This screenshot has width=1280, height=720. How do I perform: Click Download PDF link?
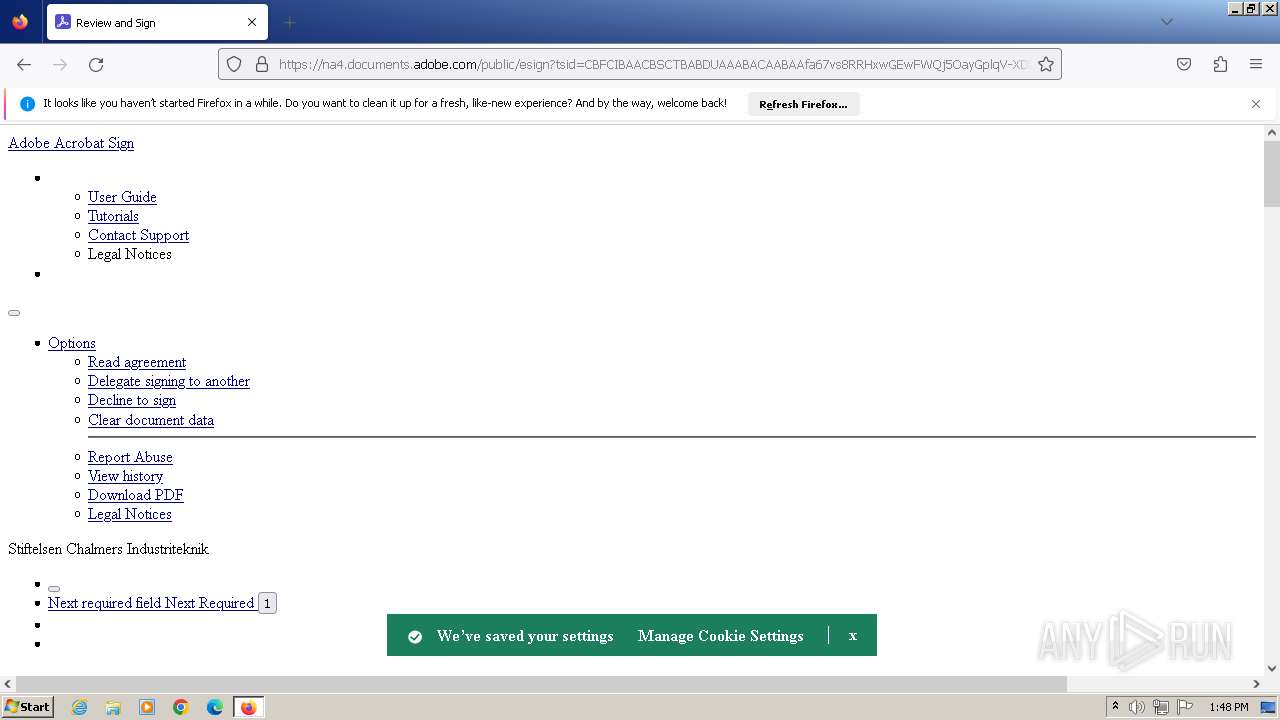coord(136,495)
